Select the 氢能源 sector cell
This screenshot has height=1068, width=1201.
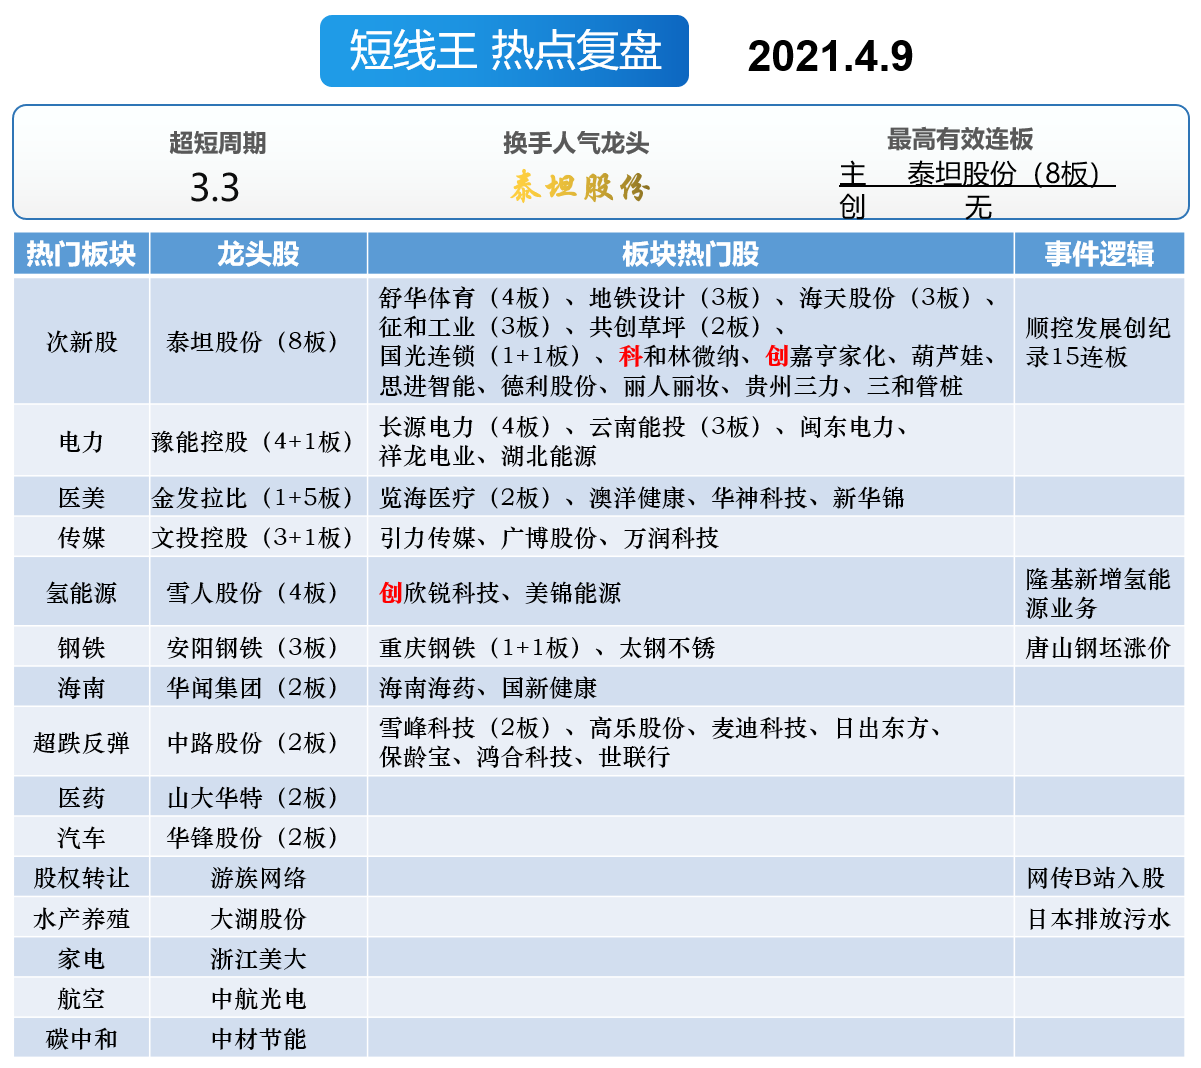pos(81,592)
